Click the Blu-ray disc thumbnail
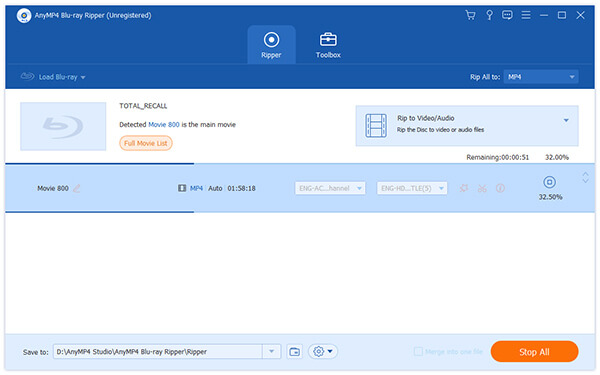 click(63, 126)
